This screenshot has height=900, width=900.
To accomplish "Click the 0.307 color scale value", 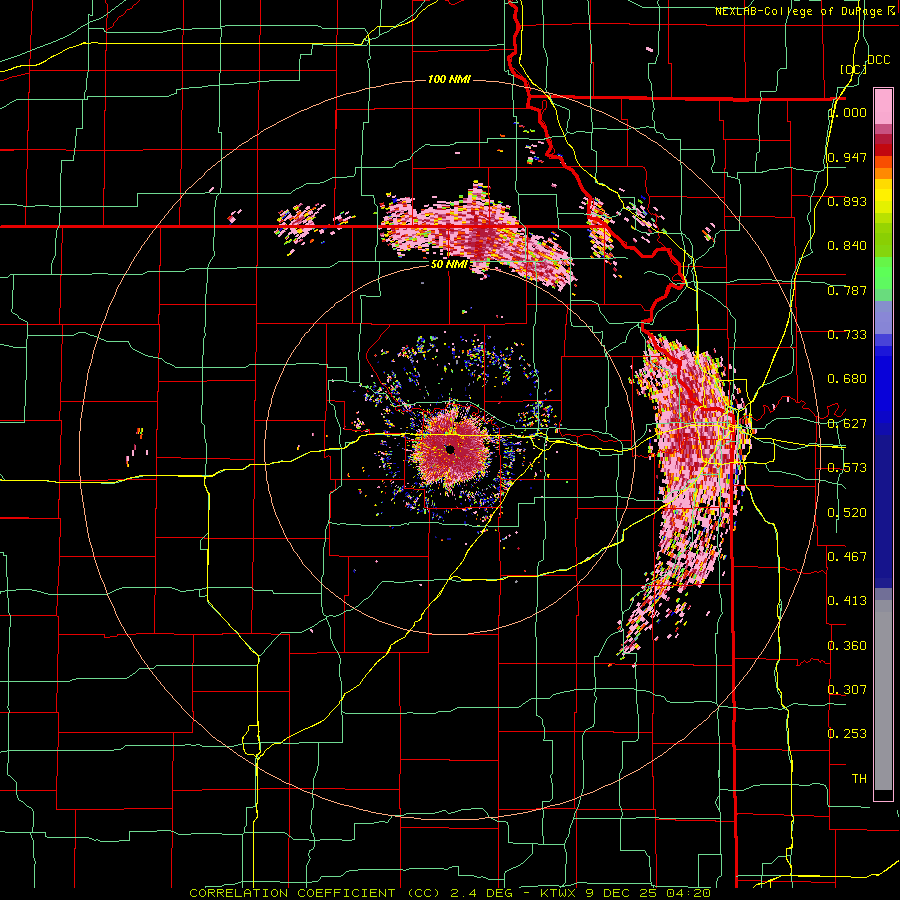I will 847,690.
